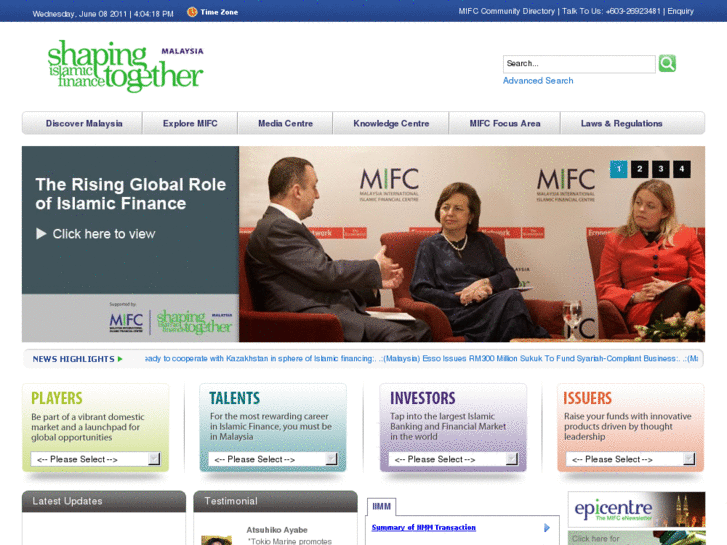The image size is (727, 545).
Task: Click the MIFC logo in banner footer
Action: pos(126,321)
